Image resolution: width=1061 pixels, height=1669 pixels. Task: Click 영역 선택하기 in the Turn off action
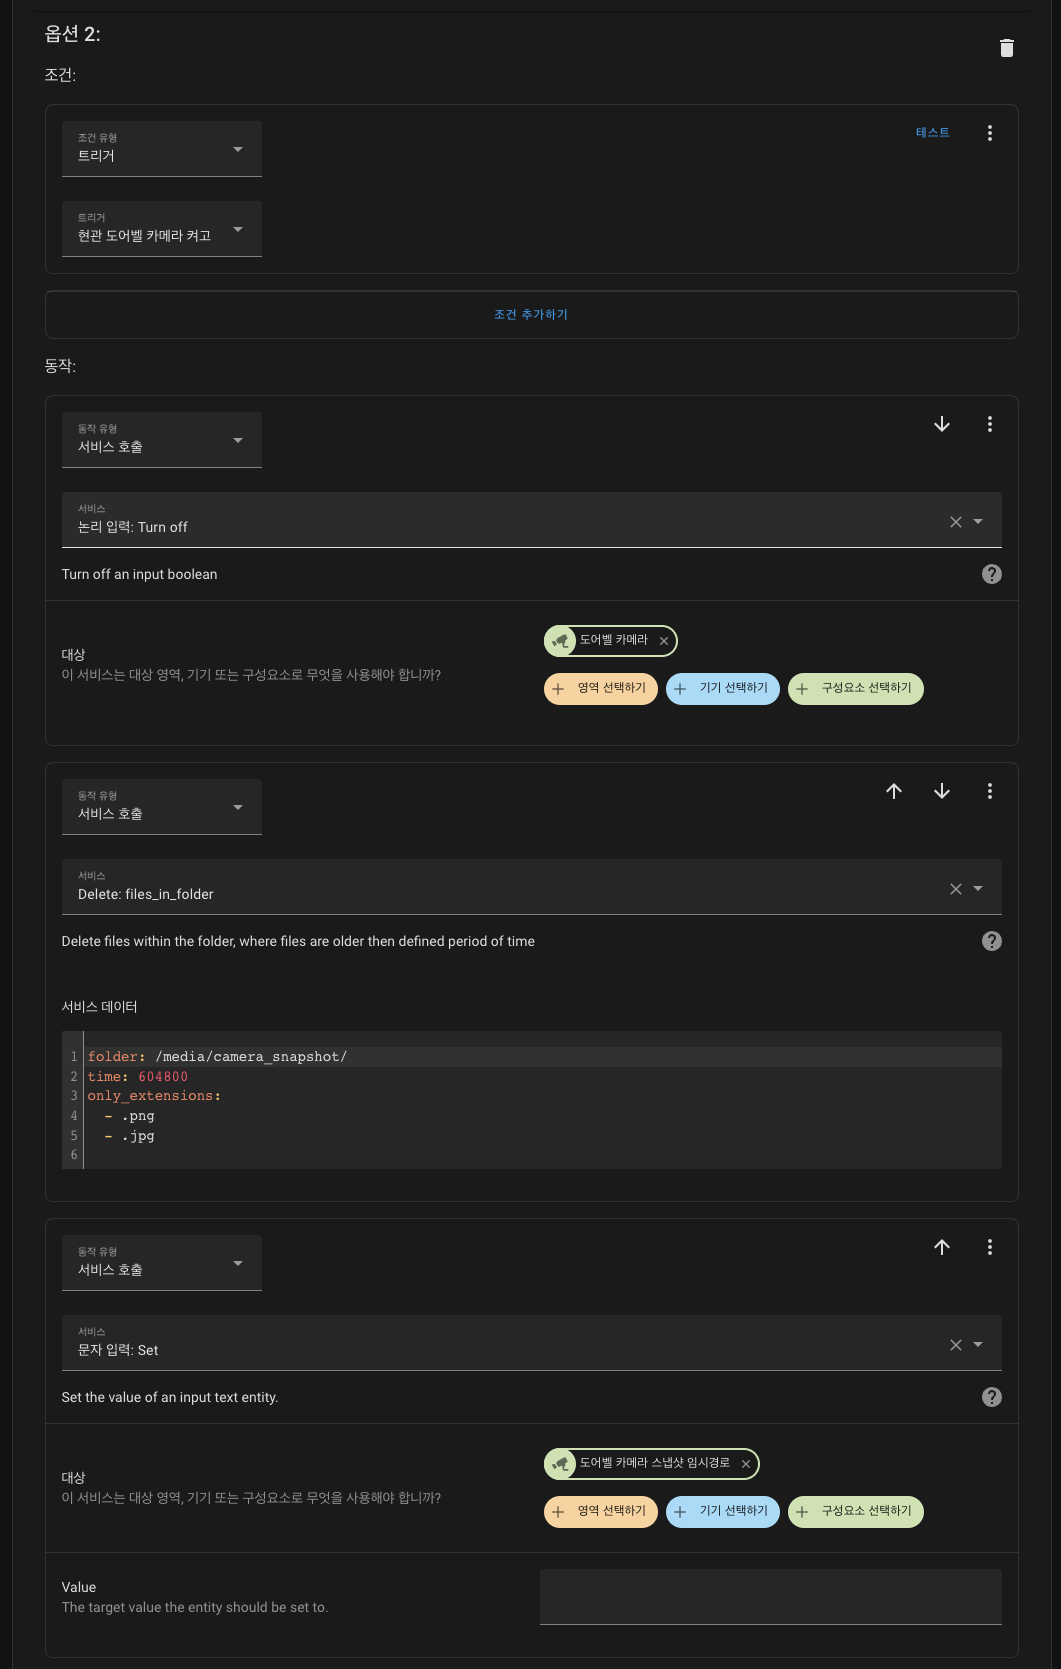click(600, 688)
